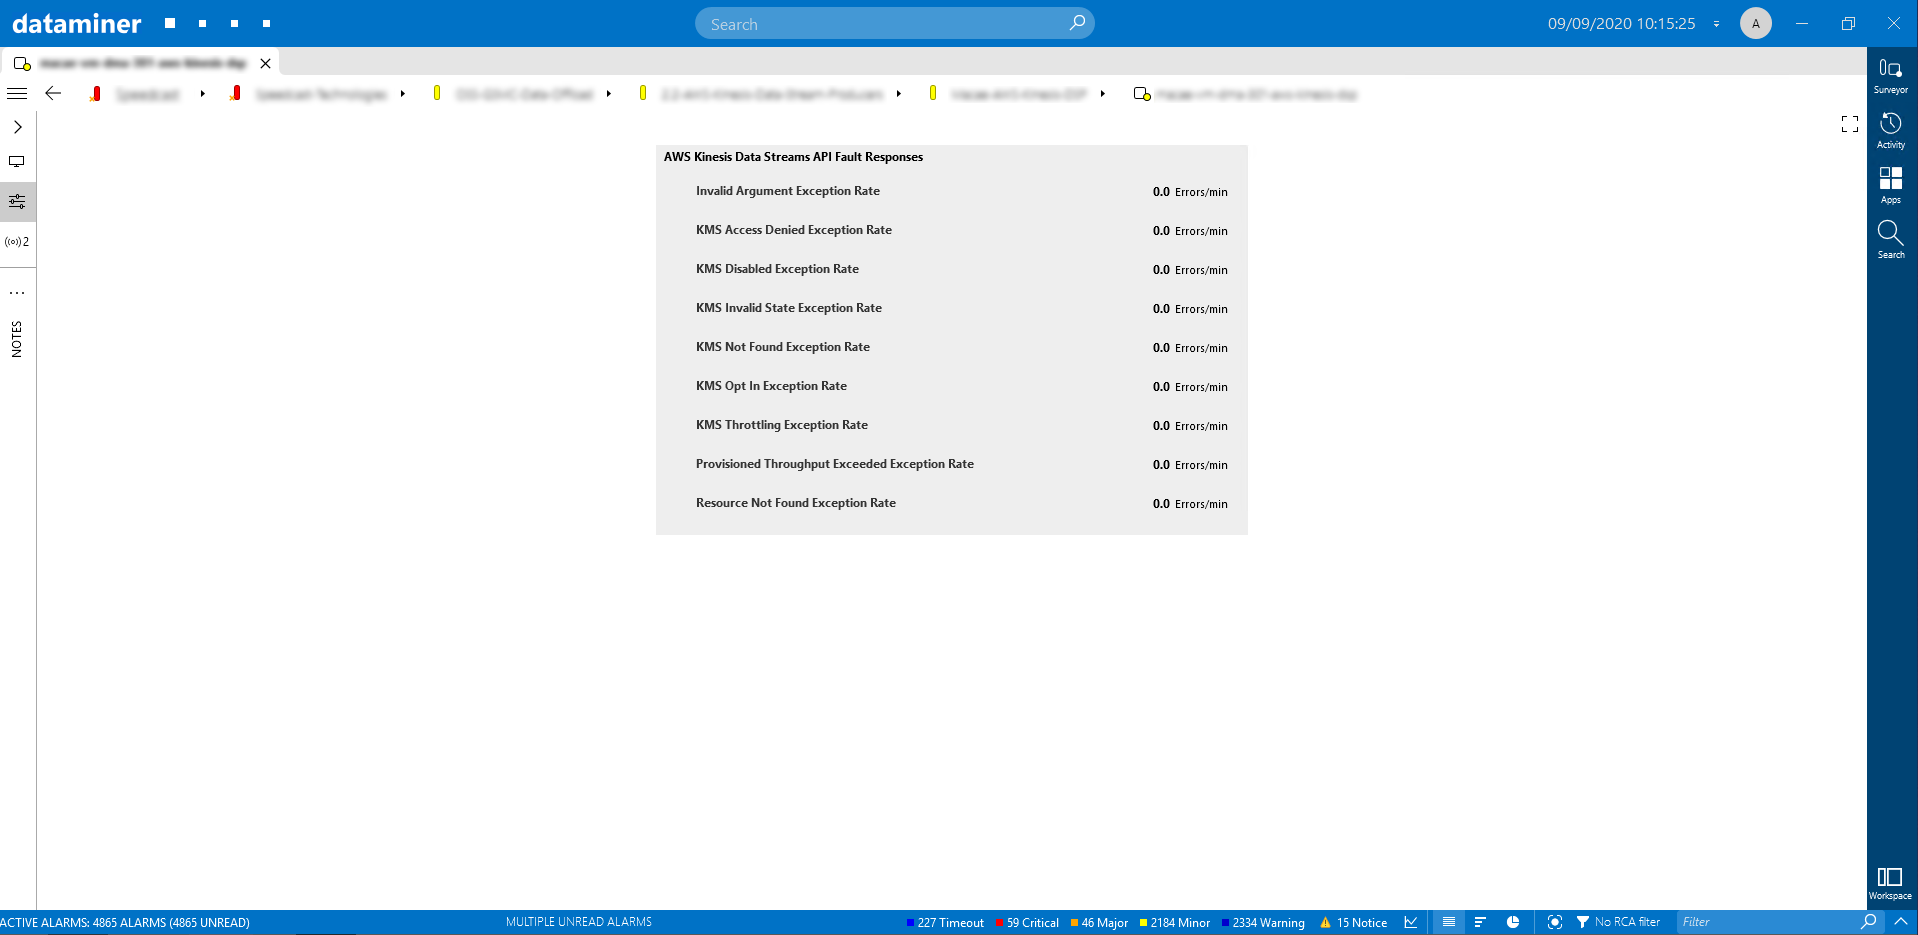The width and height of the screenshot is (1918, 935).
Task: Open the user avatar A menu
Action: coord(1756,23)
